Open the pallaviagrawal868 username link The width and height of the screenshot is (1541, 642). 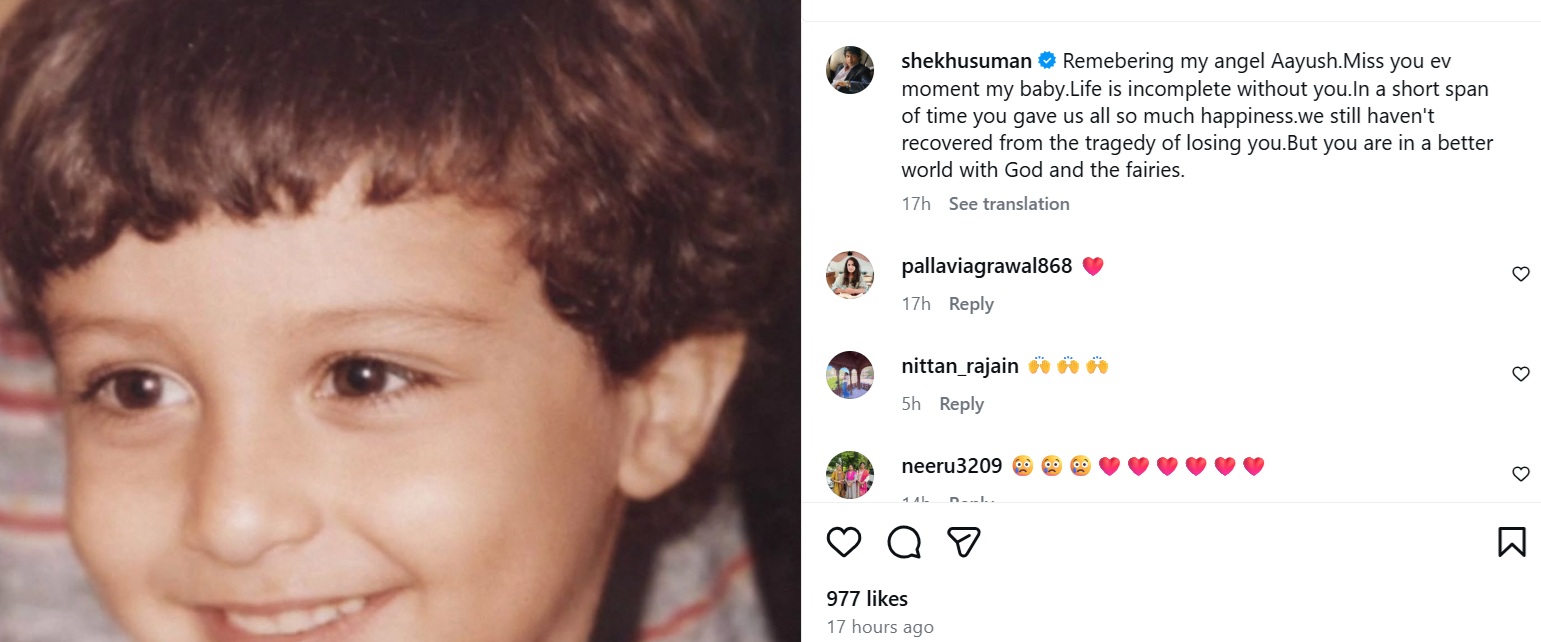986,266
